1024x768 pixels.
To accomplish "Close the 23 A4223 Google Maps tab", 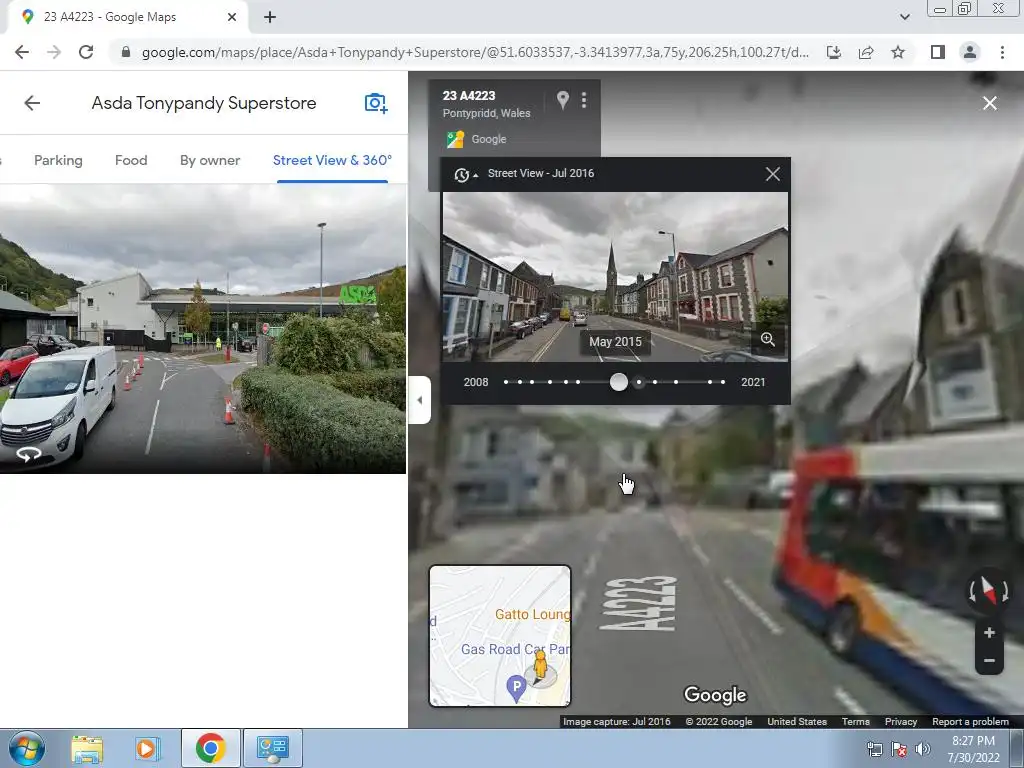I will coord(232,17).
